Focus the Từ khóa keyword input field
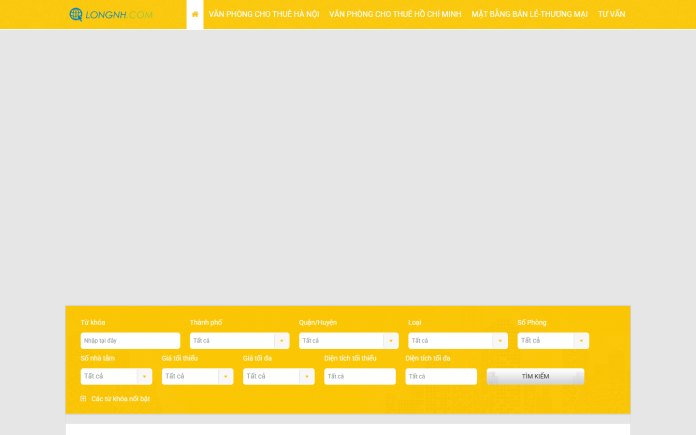 coord(130,340)
